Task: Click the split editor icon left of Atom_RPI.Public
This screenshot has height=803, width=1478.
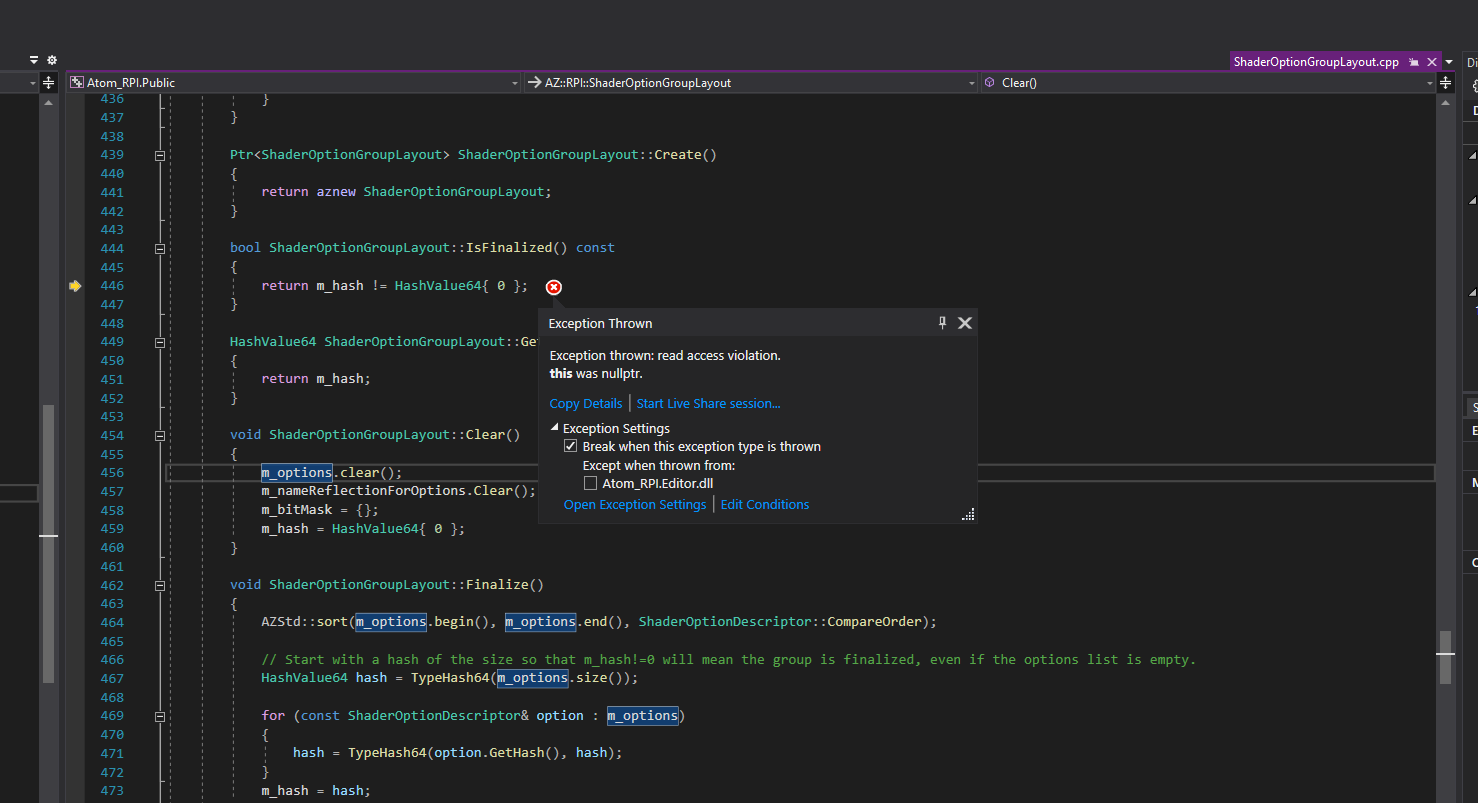Action: point(47,82)
